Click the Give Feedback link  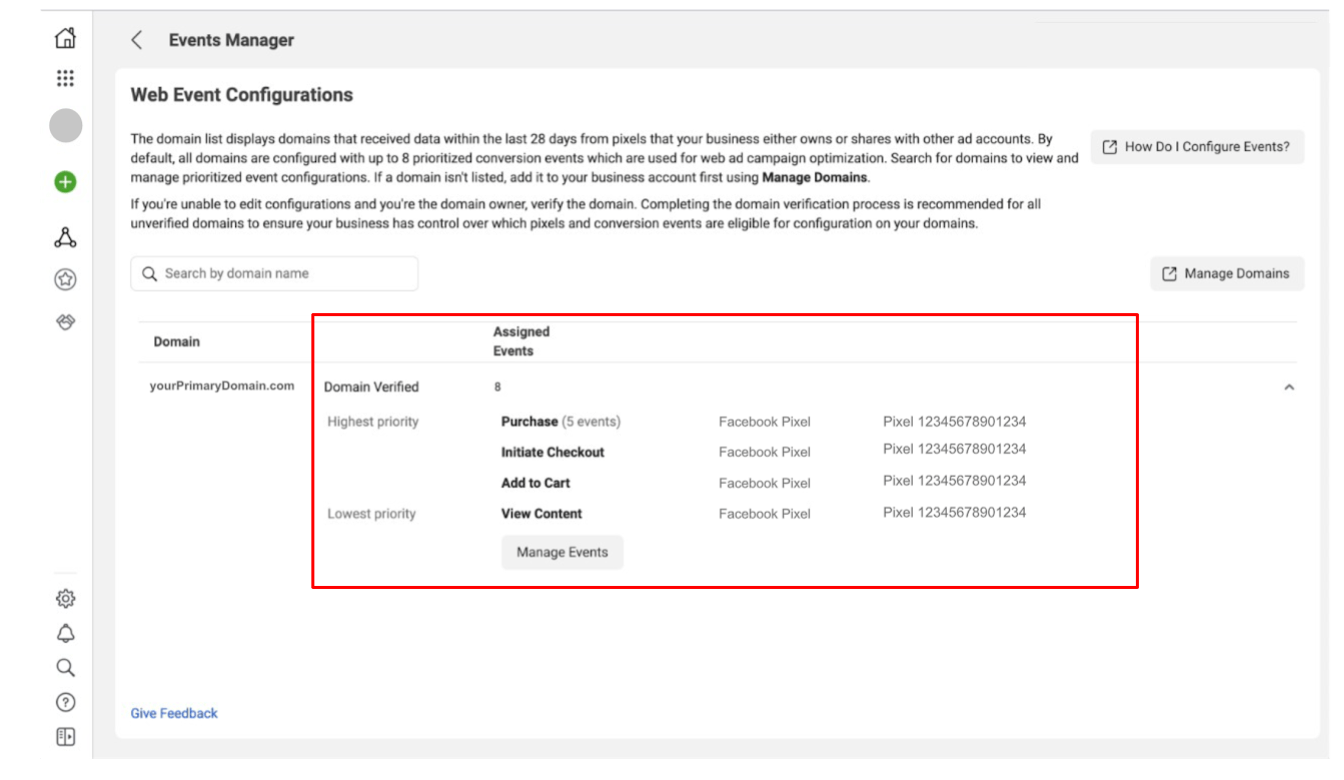point(174,713)
